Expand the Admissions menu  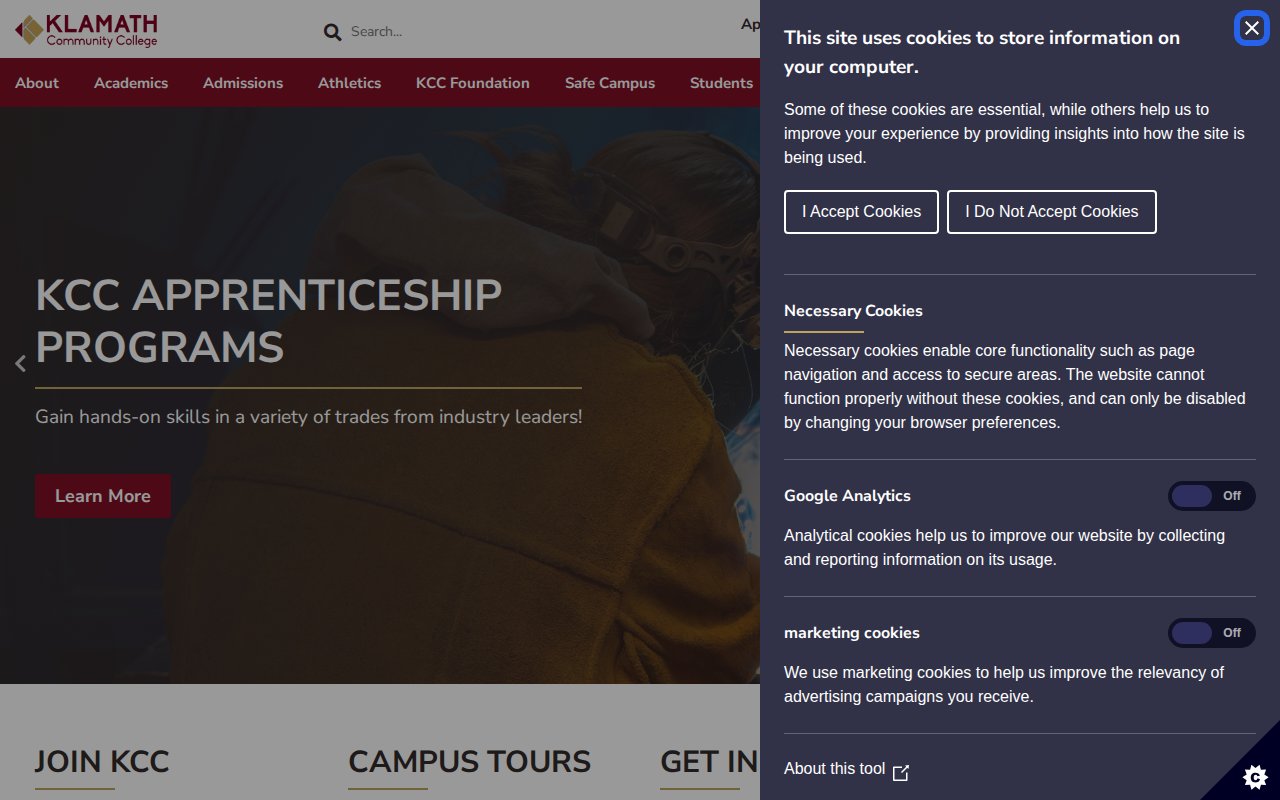click(243, 83)
